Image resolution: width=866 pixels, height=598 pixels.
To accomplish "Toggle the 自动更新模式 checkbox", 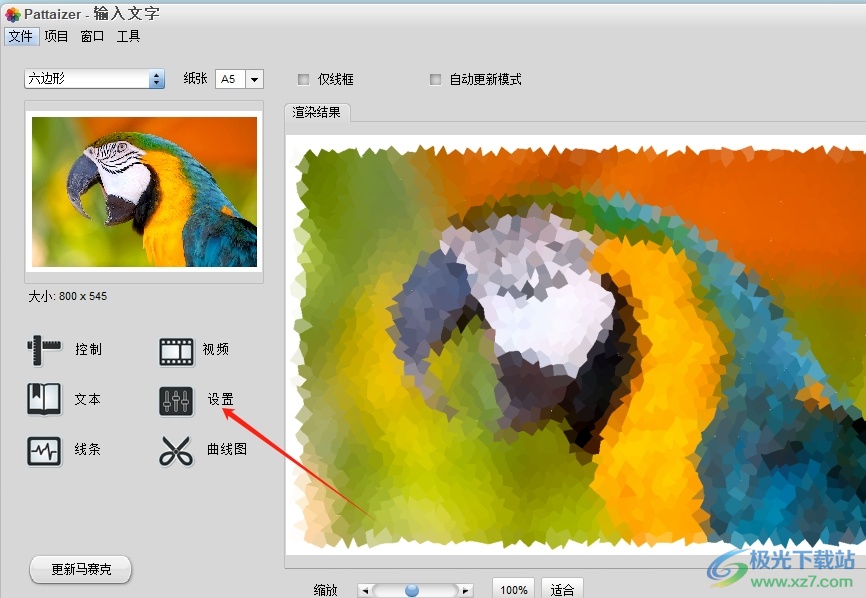I will coord(435,80).
